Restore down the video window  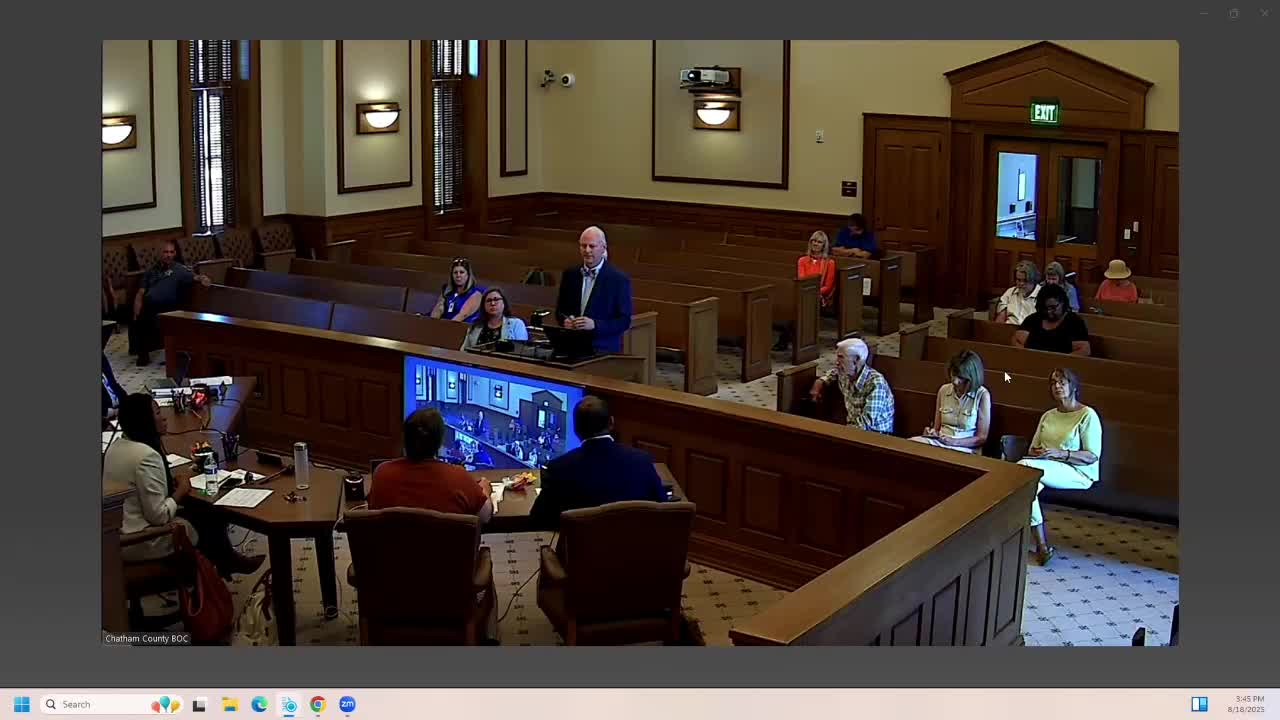1234,13
